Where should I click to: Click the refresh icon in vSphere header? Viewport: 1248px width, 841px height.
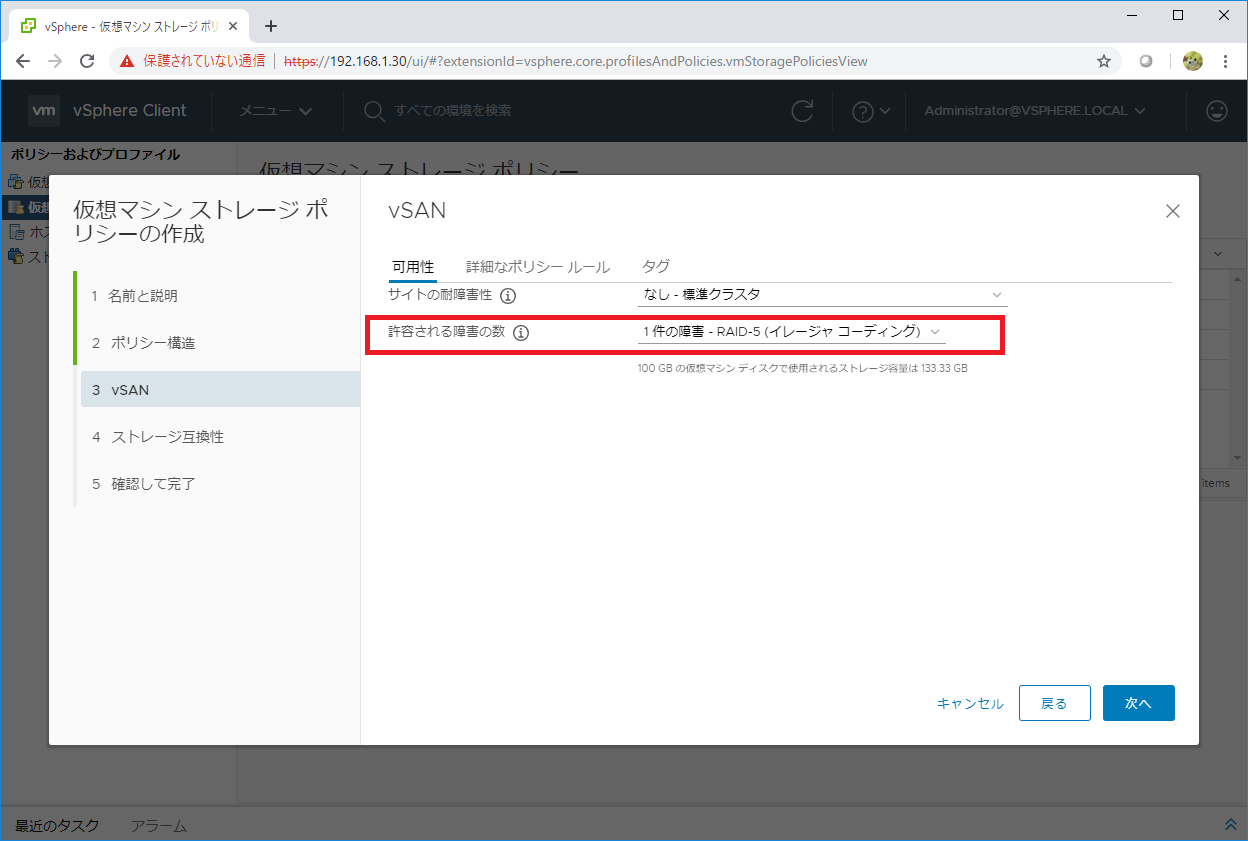(x=802, y=111)
